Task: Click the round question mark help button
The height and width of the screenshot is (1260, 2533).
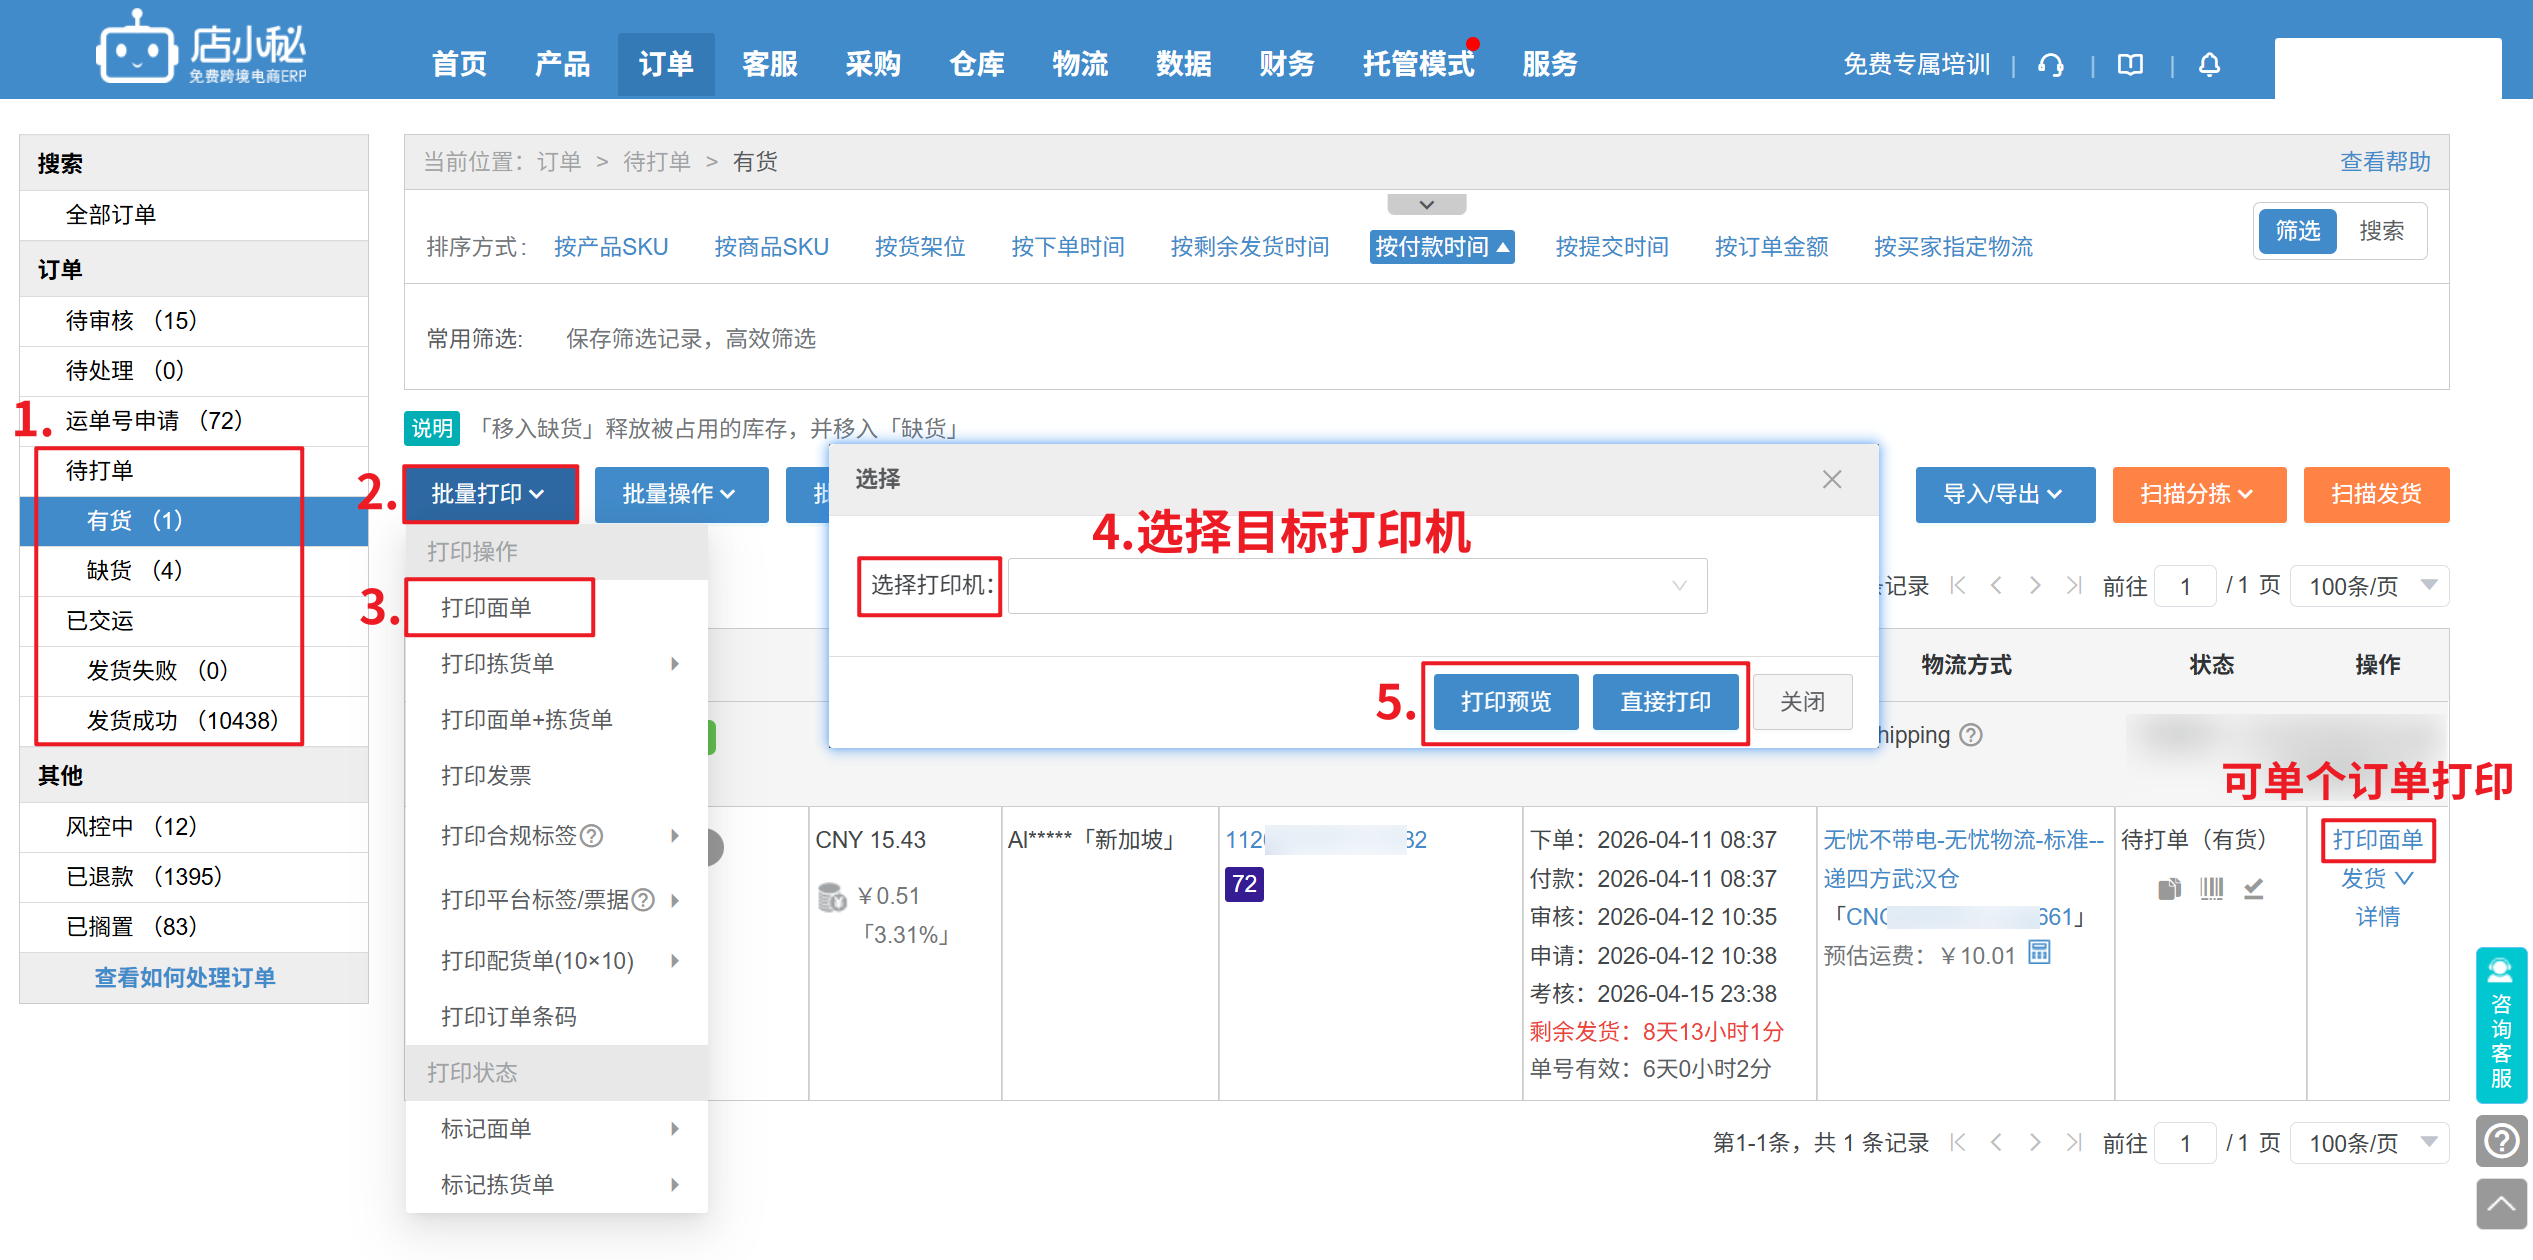Action: pyautogui.click(x=2501, y=1140)
